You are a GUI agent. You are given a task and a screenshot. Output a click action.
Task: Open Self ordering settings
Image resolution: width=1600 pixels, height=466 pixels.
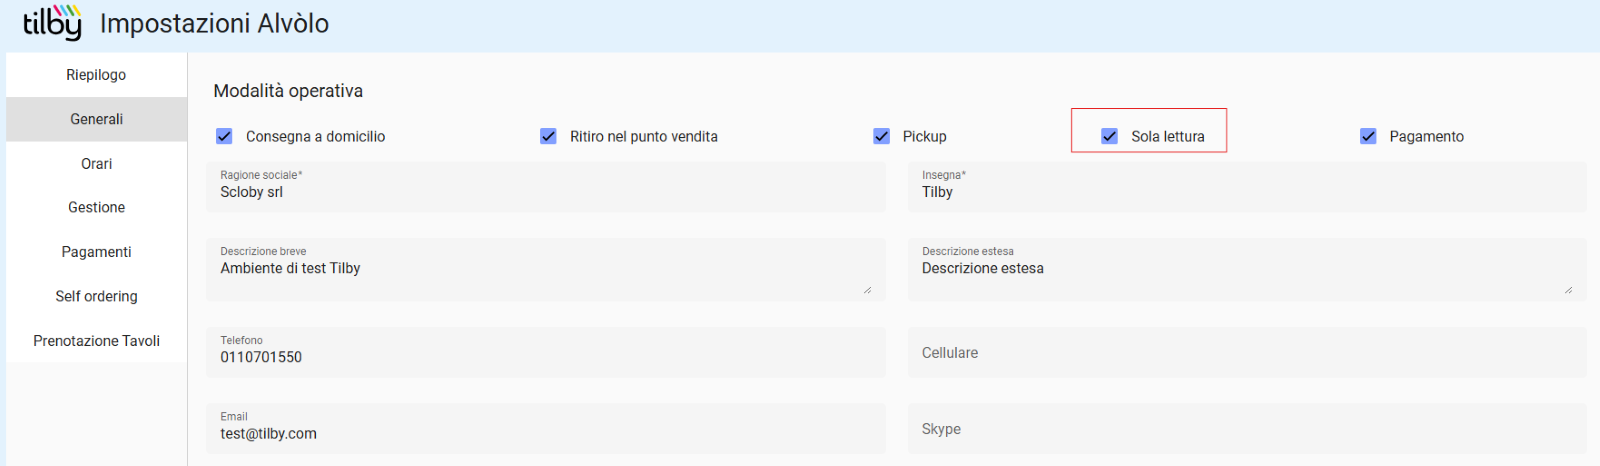(x=96, y=296)
